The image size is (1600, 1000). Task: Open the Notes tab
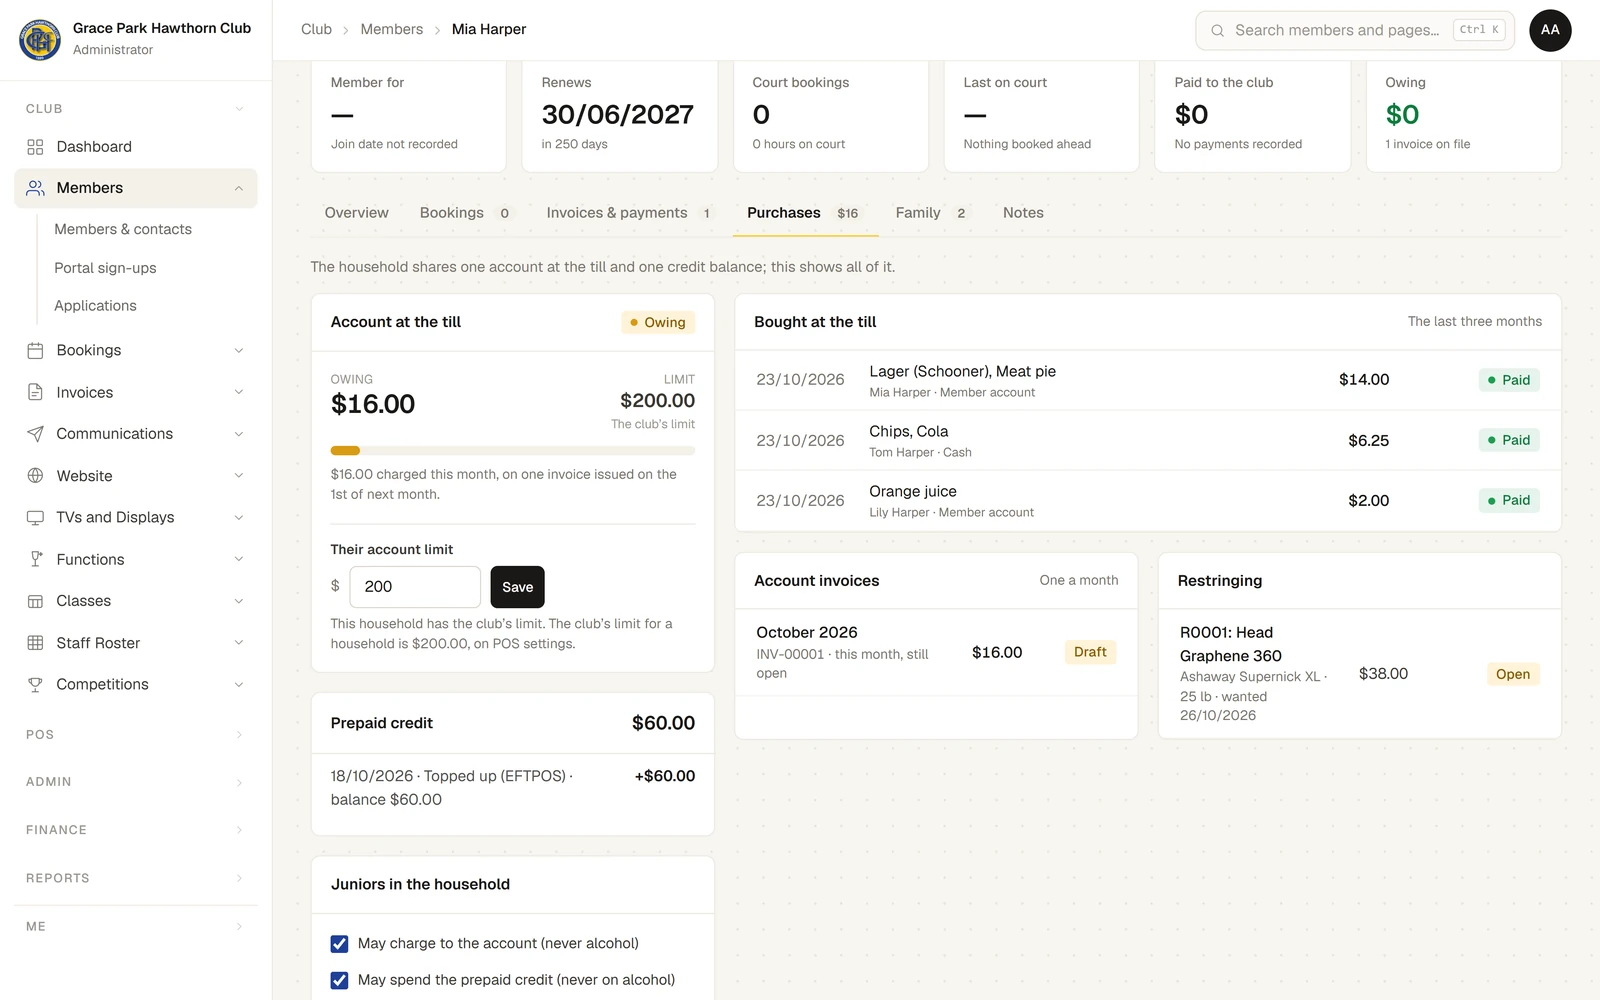(1023, 213)
